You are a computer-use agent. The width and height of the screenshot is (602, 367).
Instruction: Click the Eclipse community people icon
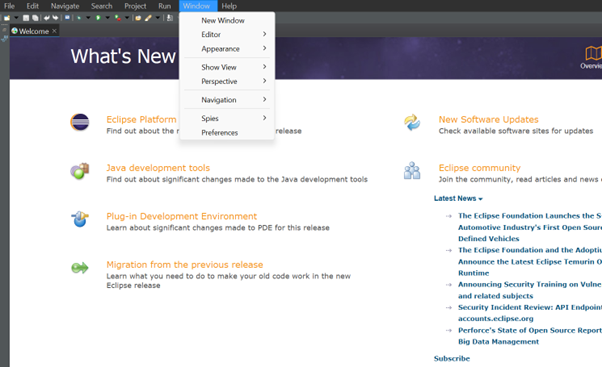point(412,170)
